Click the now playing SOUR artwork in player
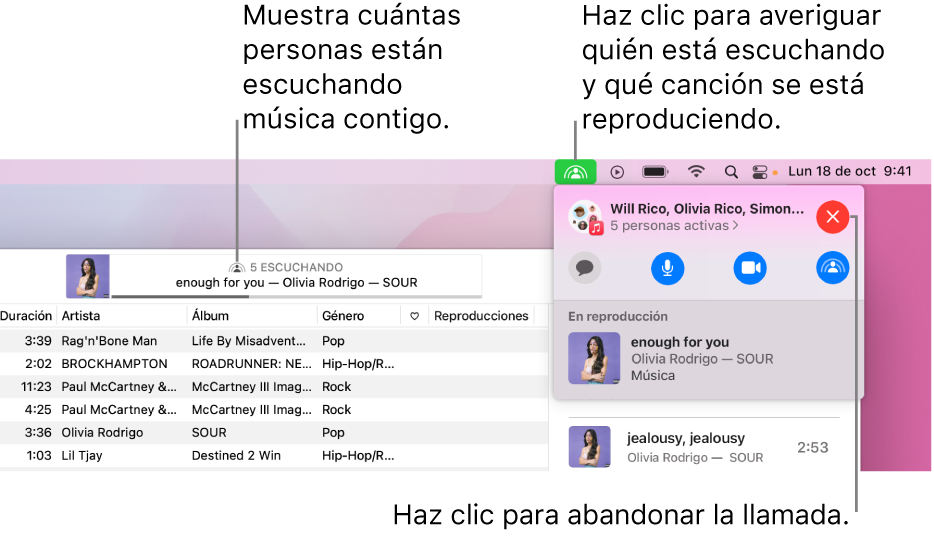 click(88, 276)
